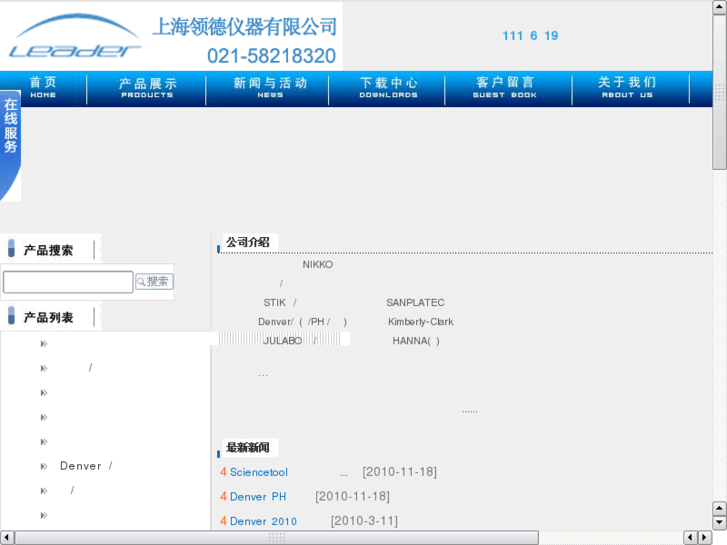Open the 客户留言 GUEST BOOK menu
This screenshot has height=545, width=727.
(x=504, y=88)
